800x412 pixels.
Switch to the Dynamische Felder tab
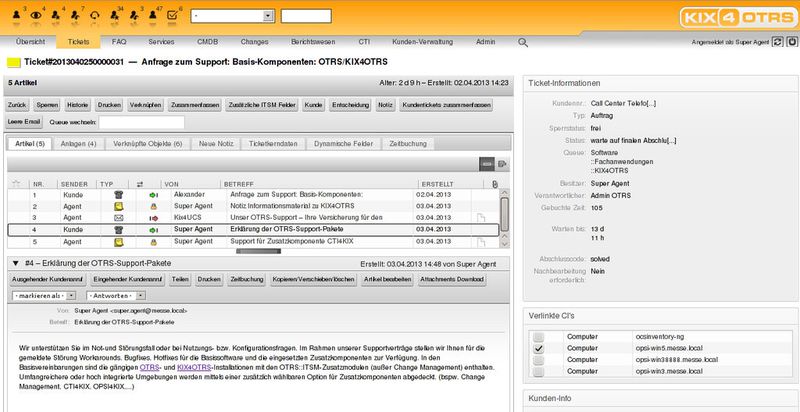[343, 144]
